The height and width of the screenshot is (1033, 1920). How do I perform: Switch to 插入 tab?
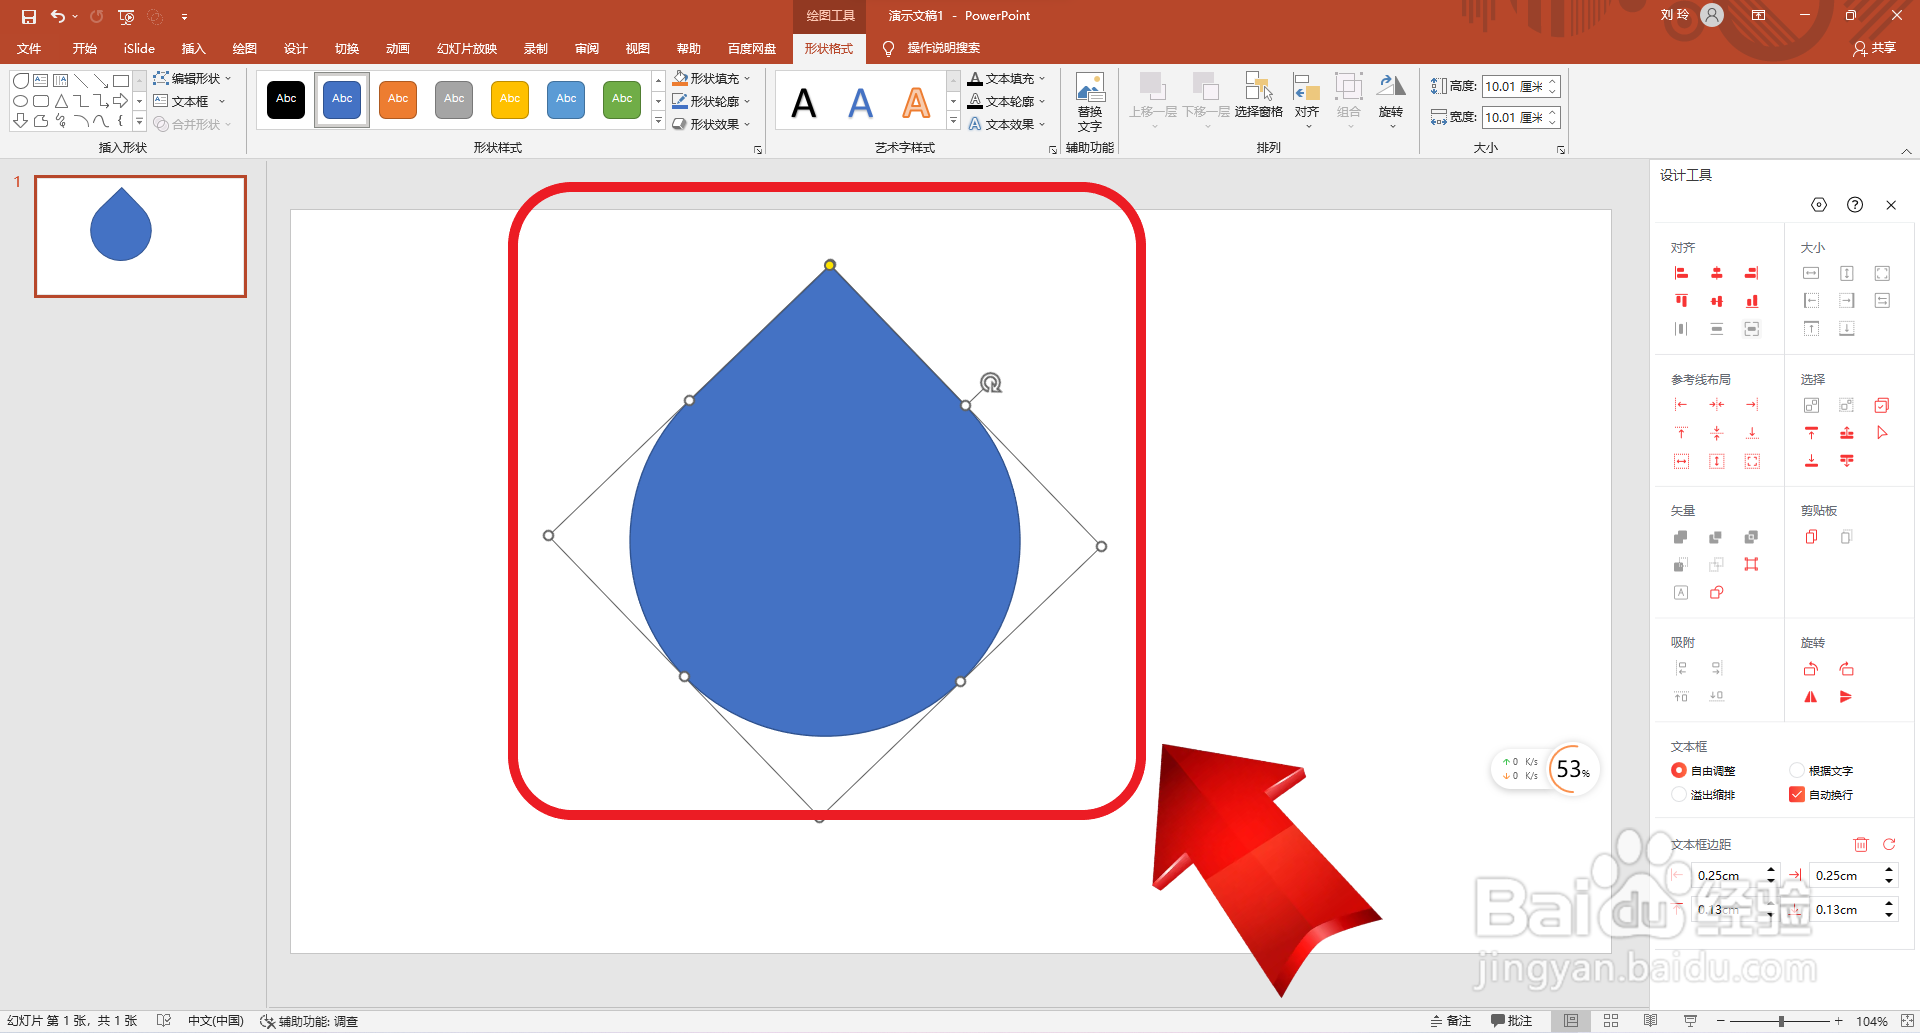(x=193, y=48)
